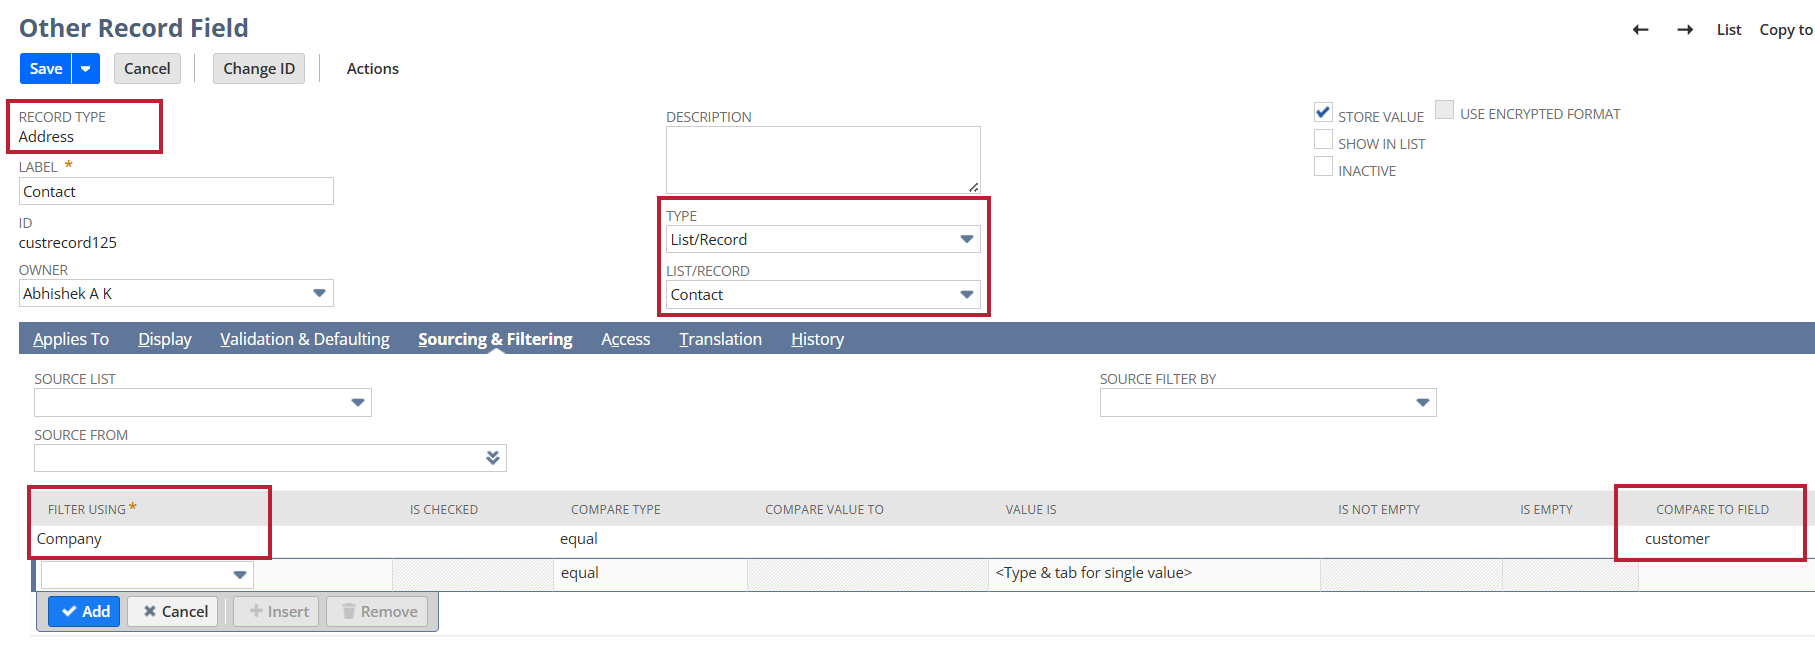
Task: Enable the Show In List checkbox
Action: tap(1323, 141)
